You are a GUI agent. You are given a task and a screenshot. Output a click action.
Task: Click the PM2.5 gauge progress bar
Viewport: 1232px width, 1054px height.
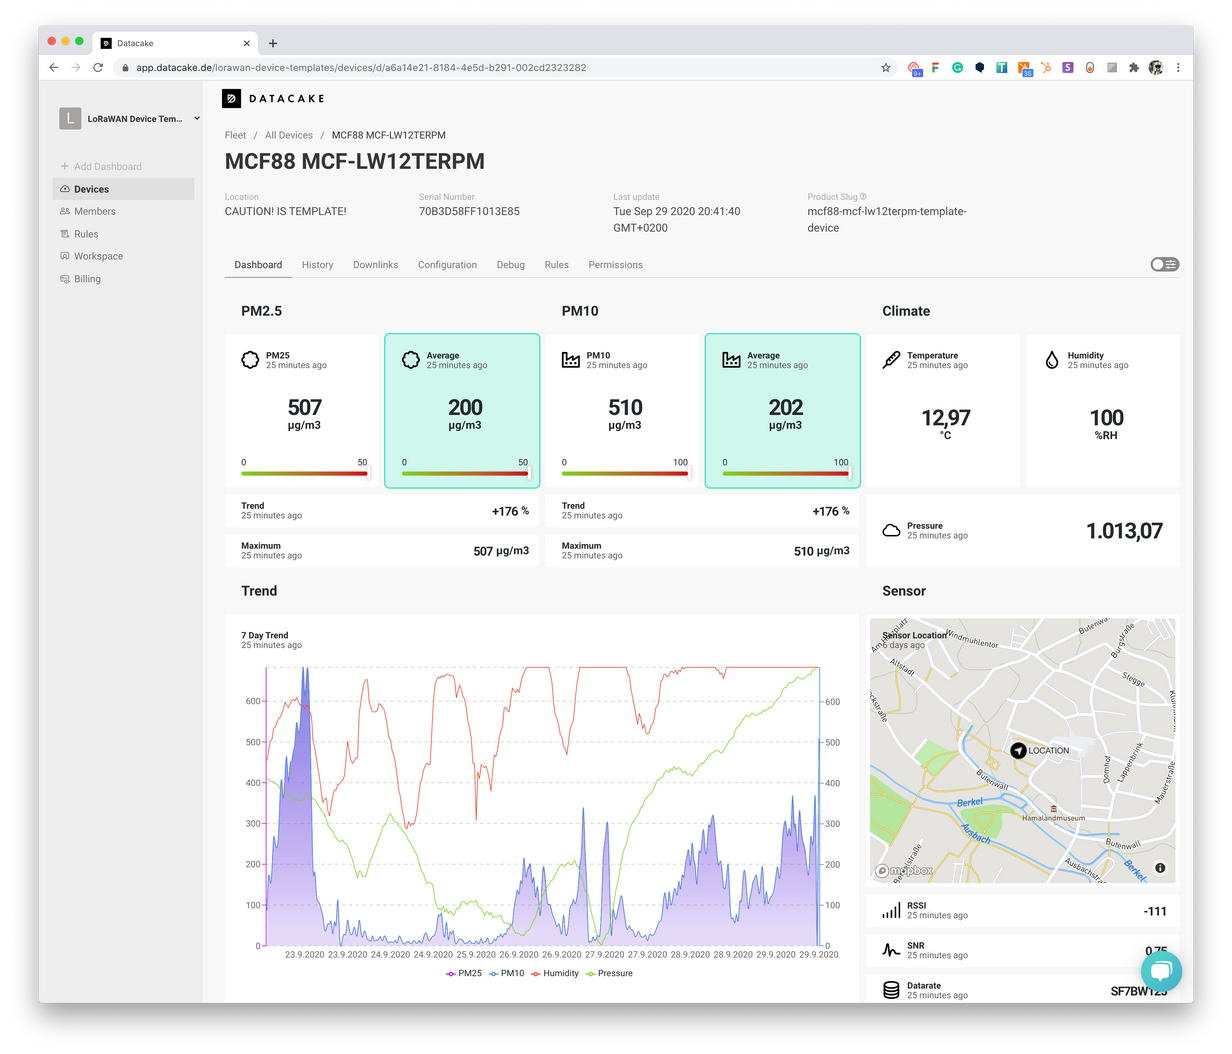(x=302, y=473)
